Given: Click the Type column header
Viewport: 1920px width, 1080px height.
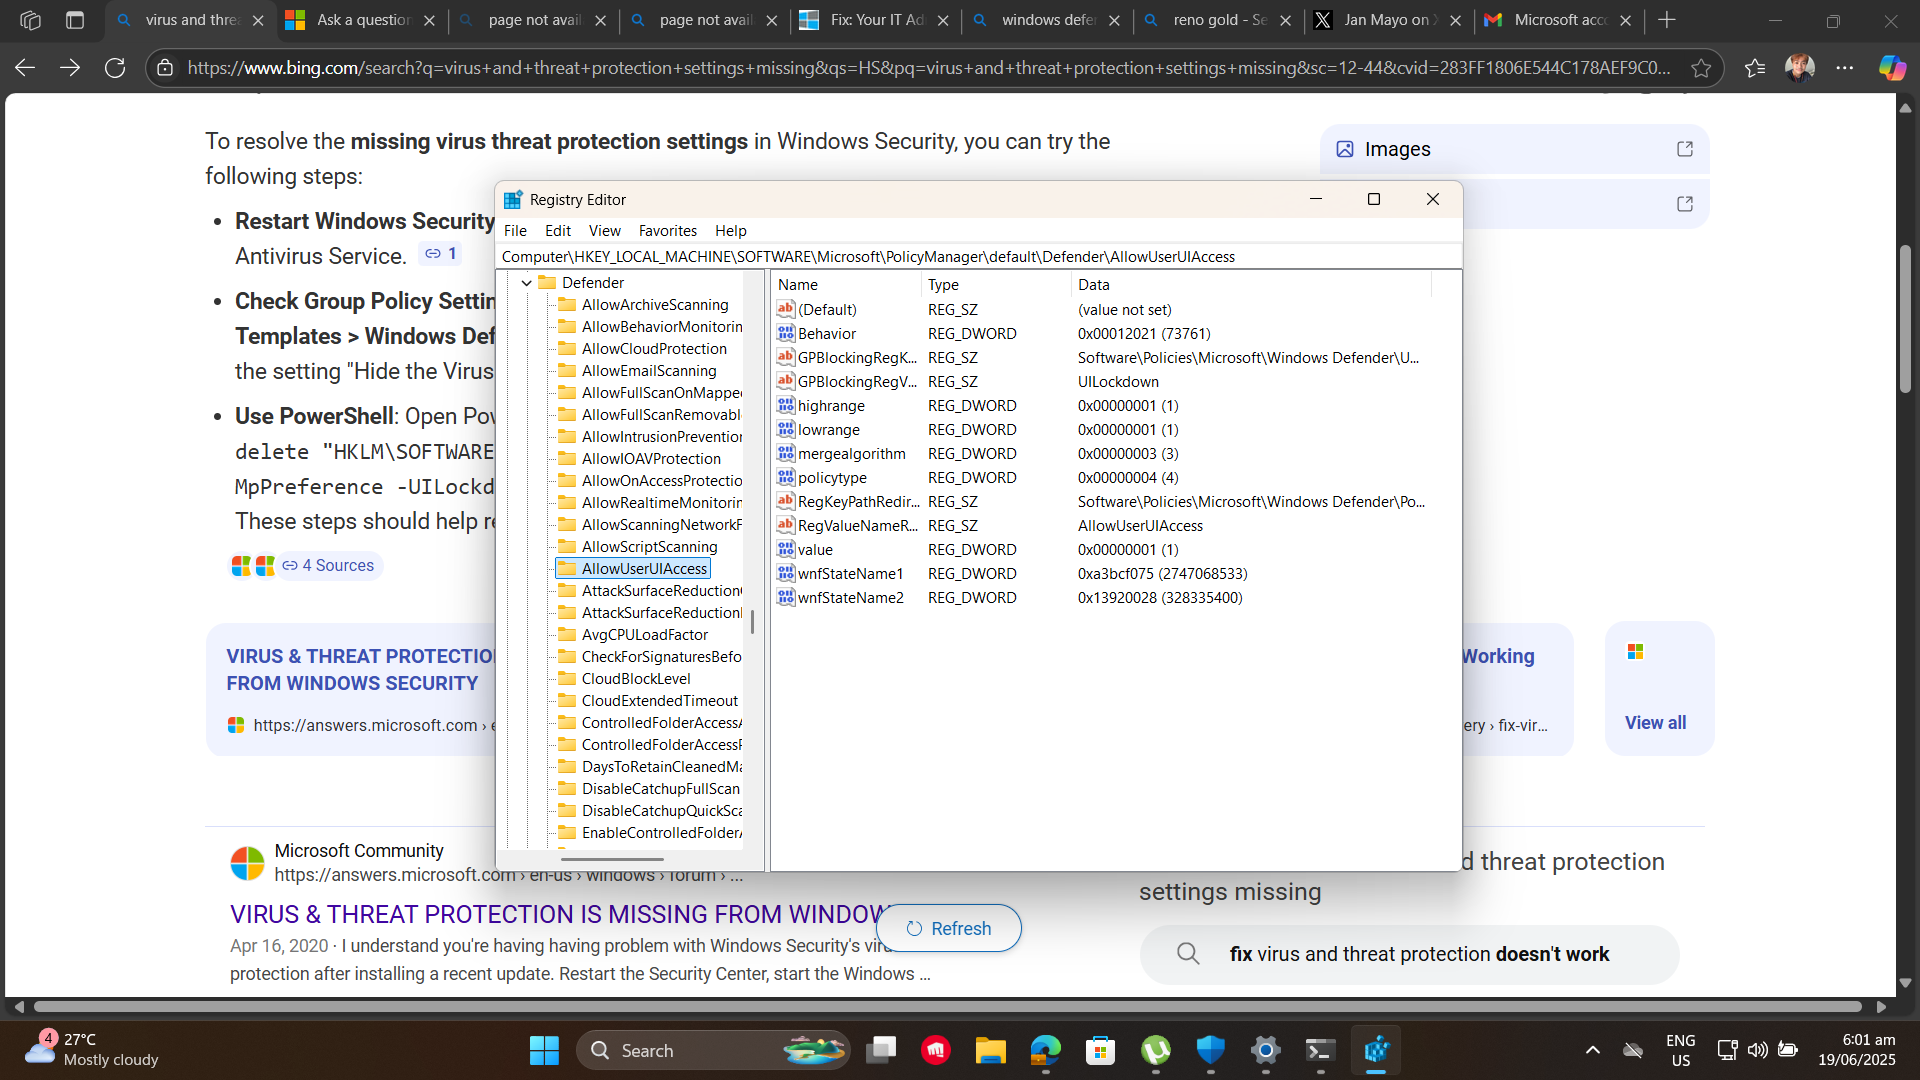Looking at the screenshot, I should (x=996, y=285).
